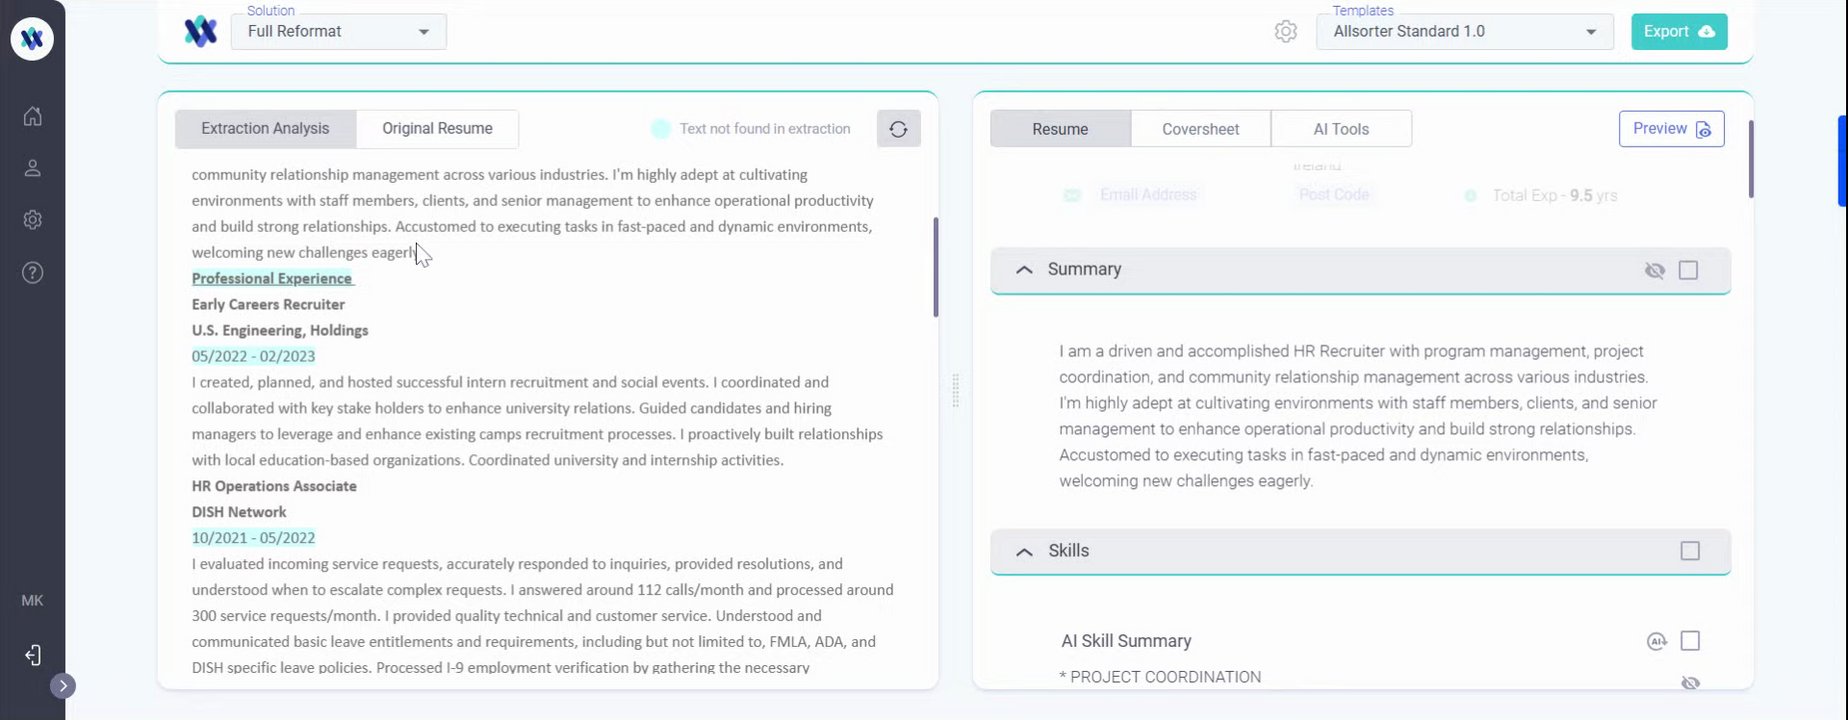
Task: Click the refresh extraction icon button
Action: [898, 129]
